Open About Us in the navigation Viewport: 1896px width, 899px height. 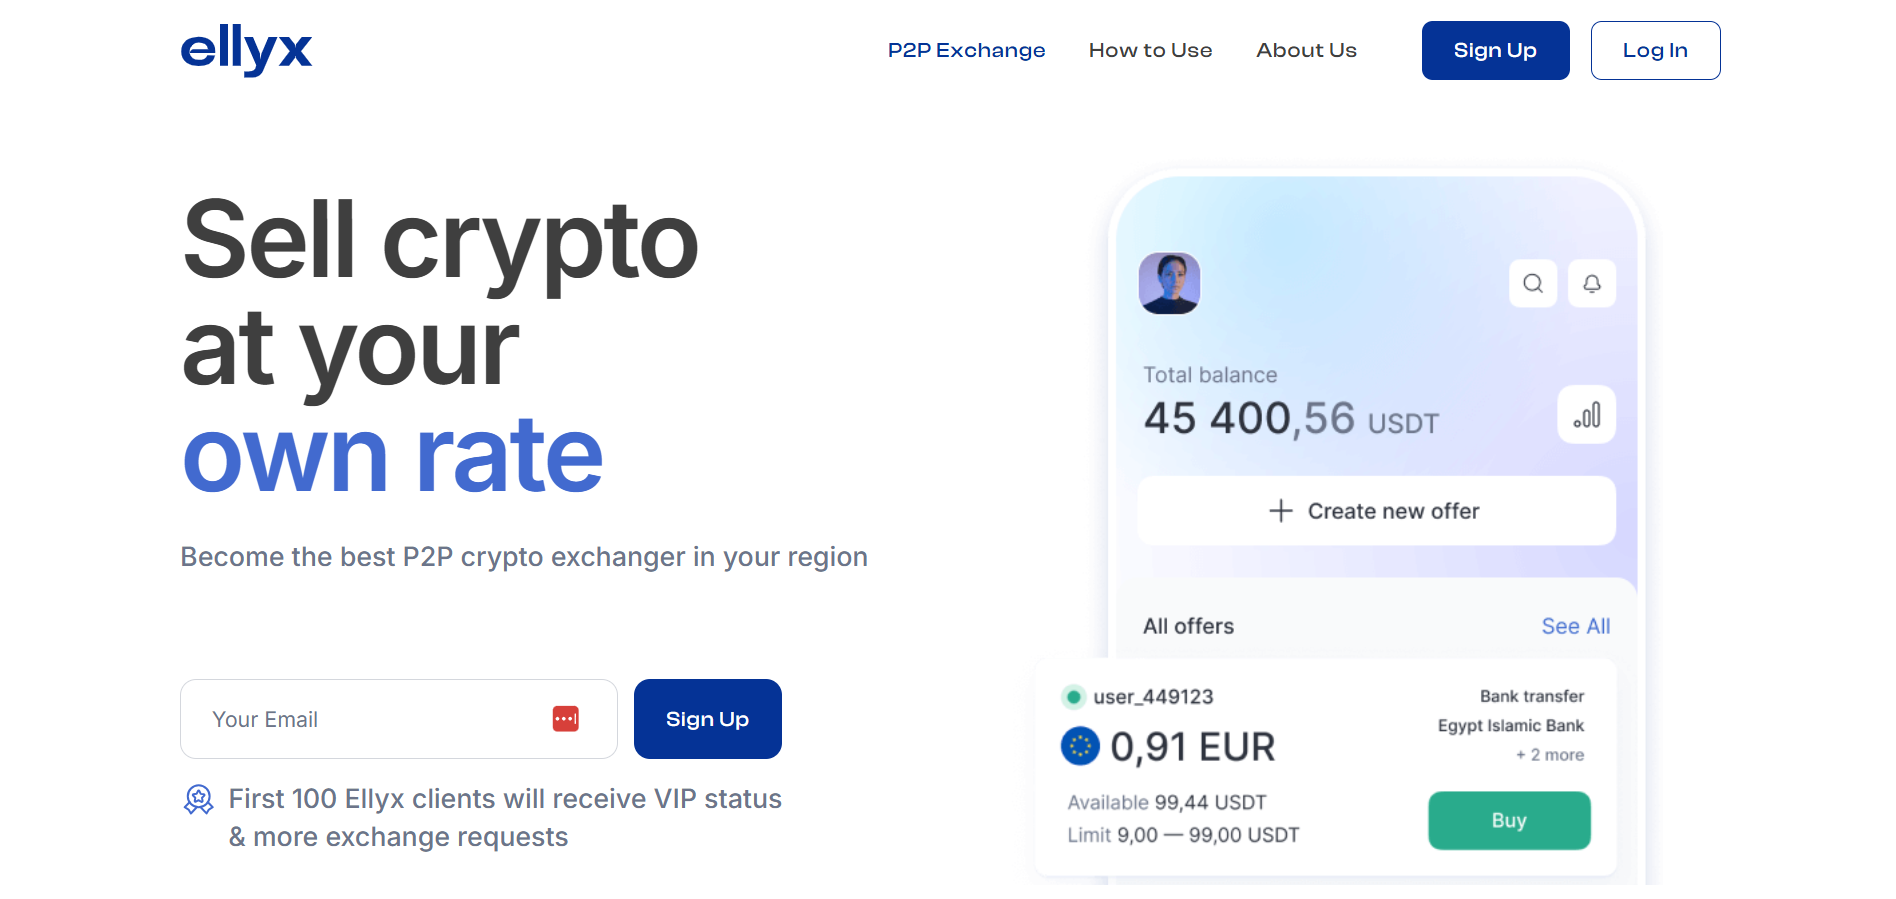pyautogui.click(x=1306, y=50)
